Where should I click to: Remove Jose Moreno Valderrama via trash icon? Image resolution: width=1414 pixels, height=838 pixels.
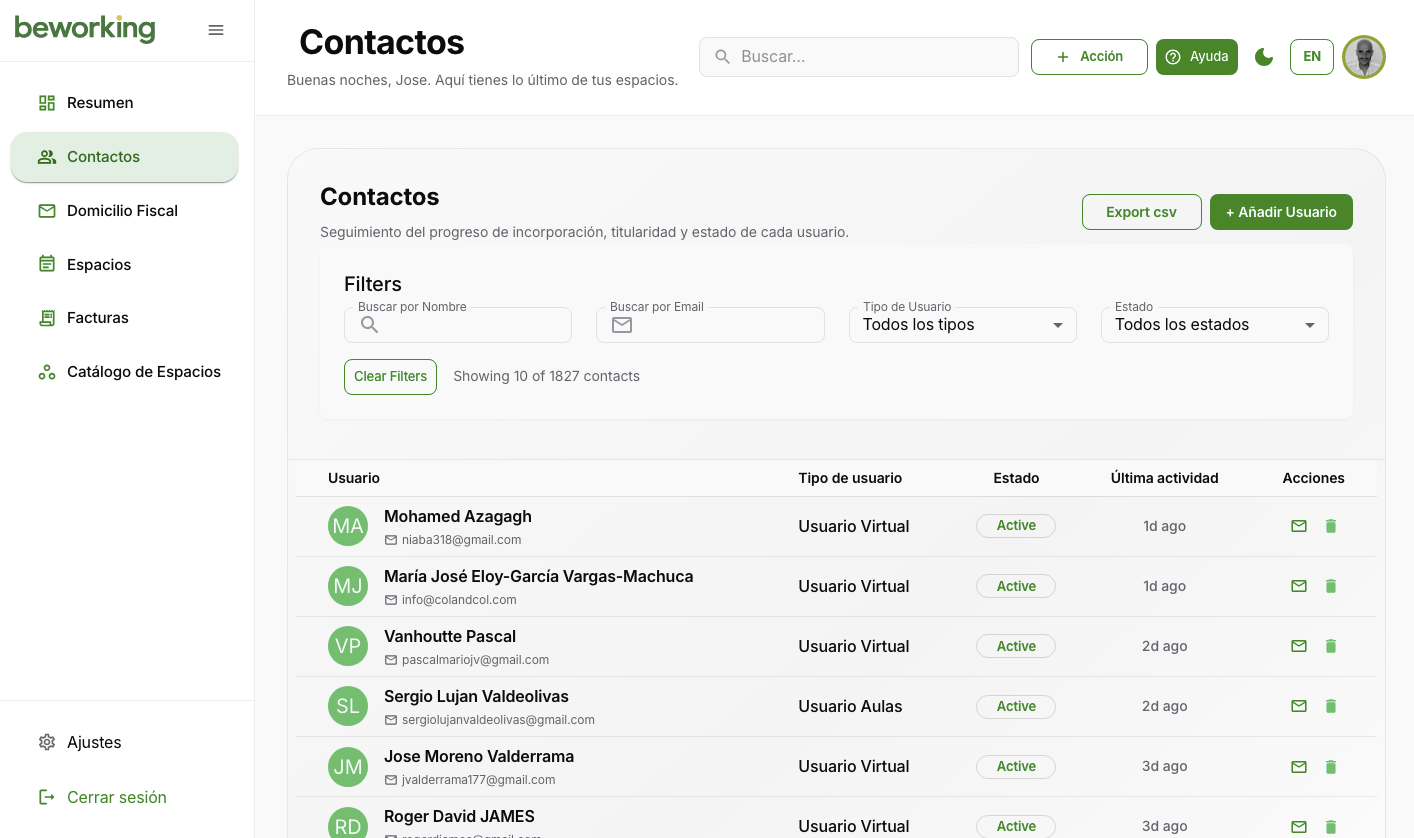point(1331,766)
